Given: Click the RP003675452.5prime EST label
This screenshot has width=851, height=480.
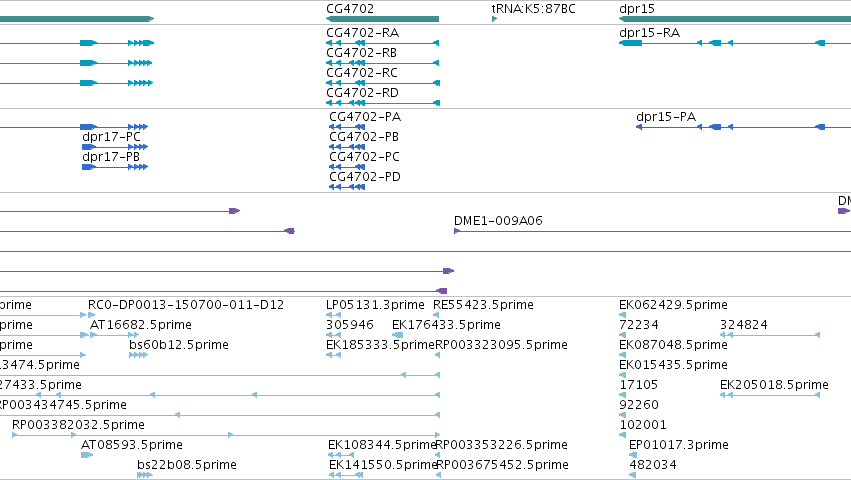Looking at the screenshot, I should (503, 466).
